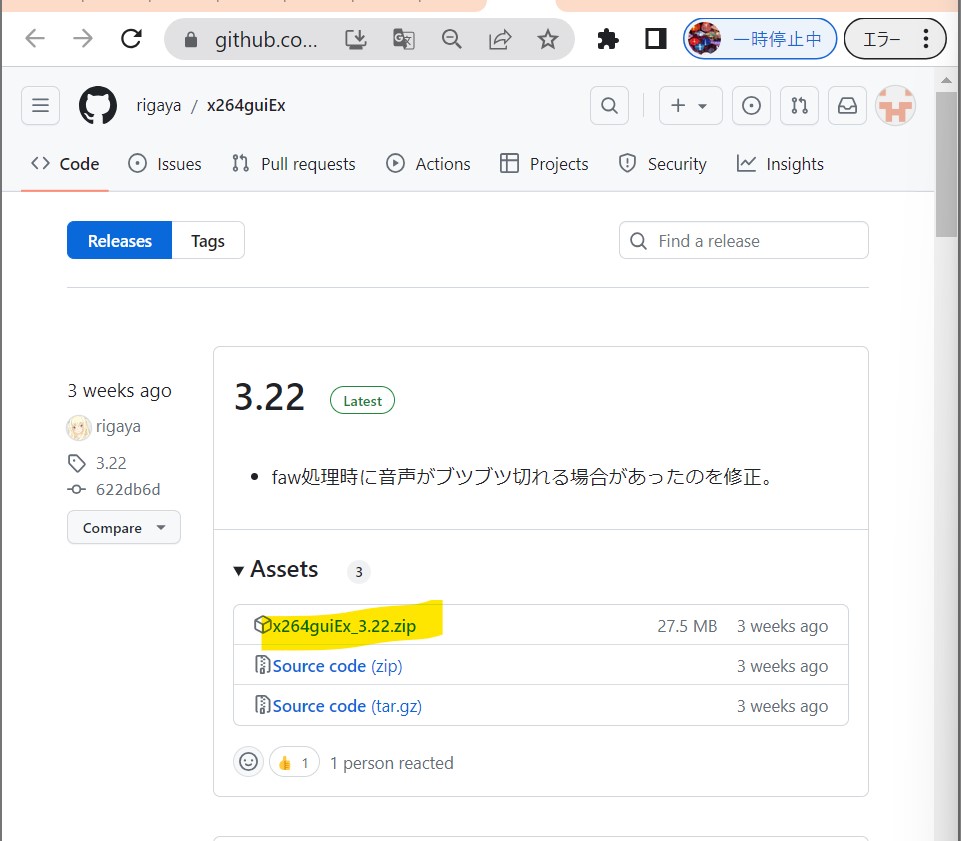Go to GitHub home via Octocat logo
The width and height of the screenshot is (961, 841).
[x=98, y=105]
